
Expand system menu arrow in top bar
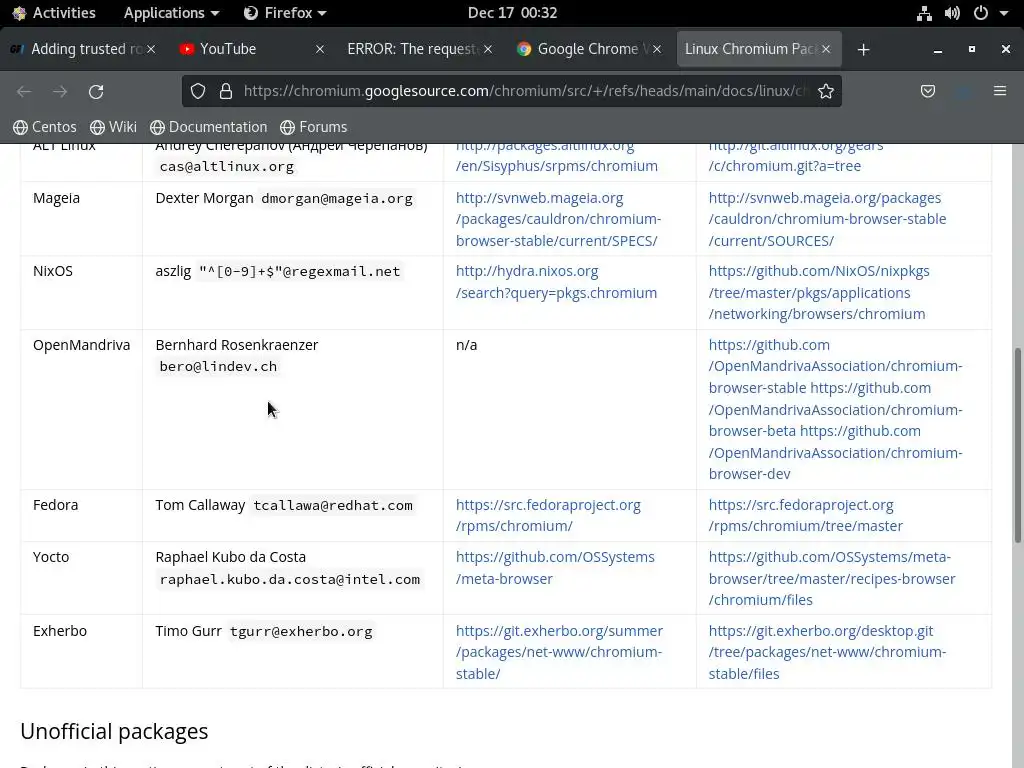(x=1004, y=13)
